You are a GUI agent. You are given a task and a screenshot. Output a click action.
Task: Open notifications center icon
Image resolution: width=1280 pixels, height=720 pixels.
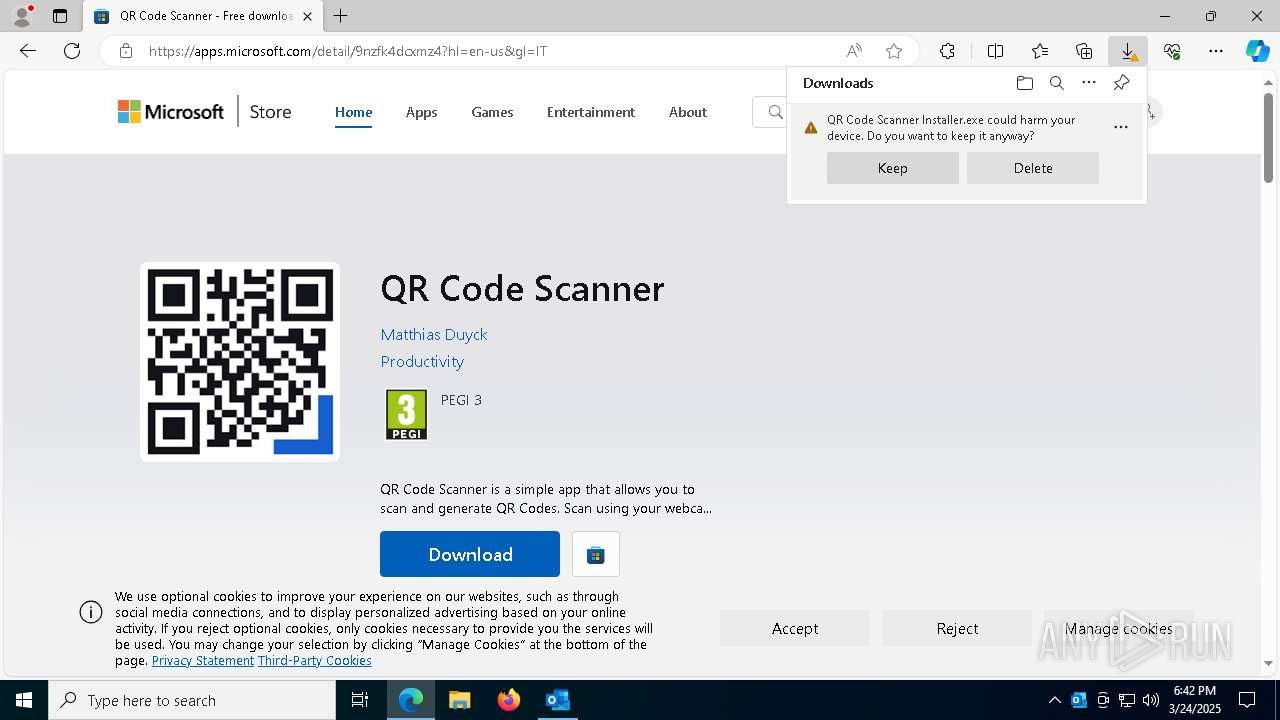(x=1247, y=700)
